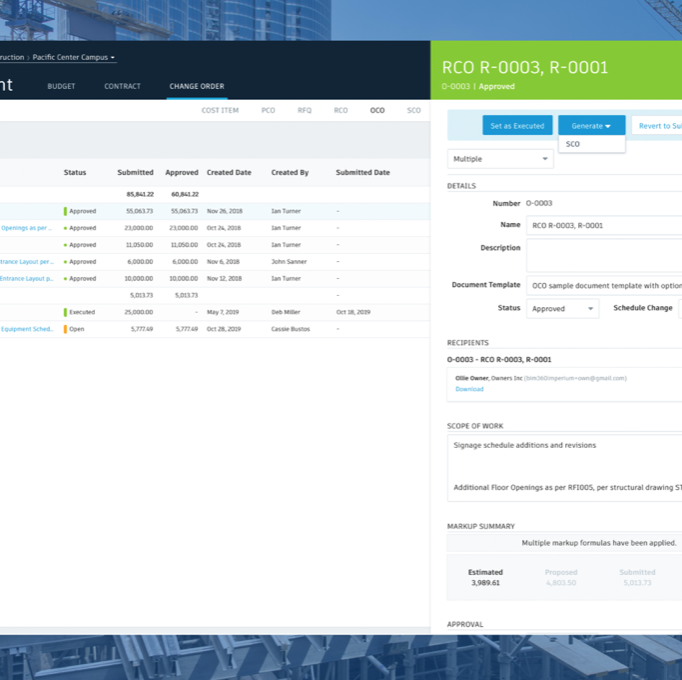Select the Executed row by Deb Miller
This screenshot has height=680, width=682.
215,312
